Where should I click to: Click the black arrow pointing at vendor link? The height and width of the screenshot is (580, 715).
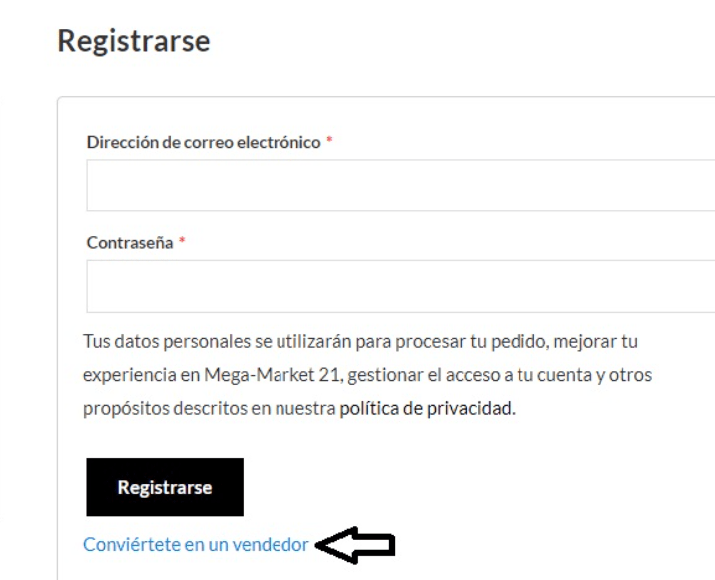pos(355,545)
